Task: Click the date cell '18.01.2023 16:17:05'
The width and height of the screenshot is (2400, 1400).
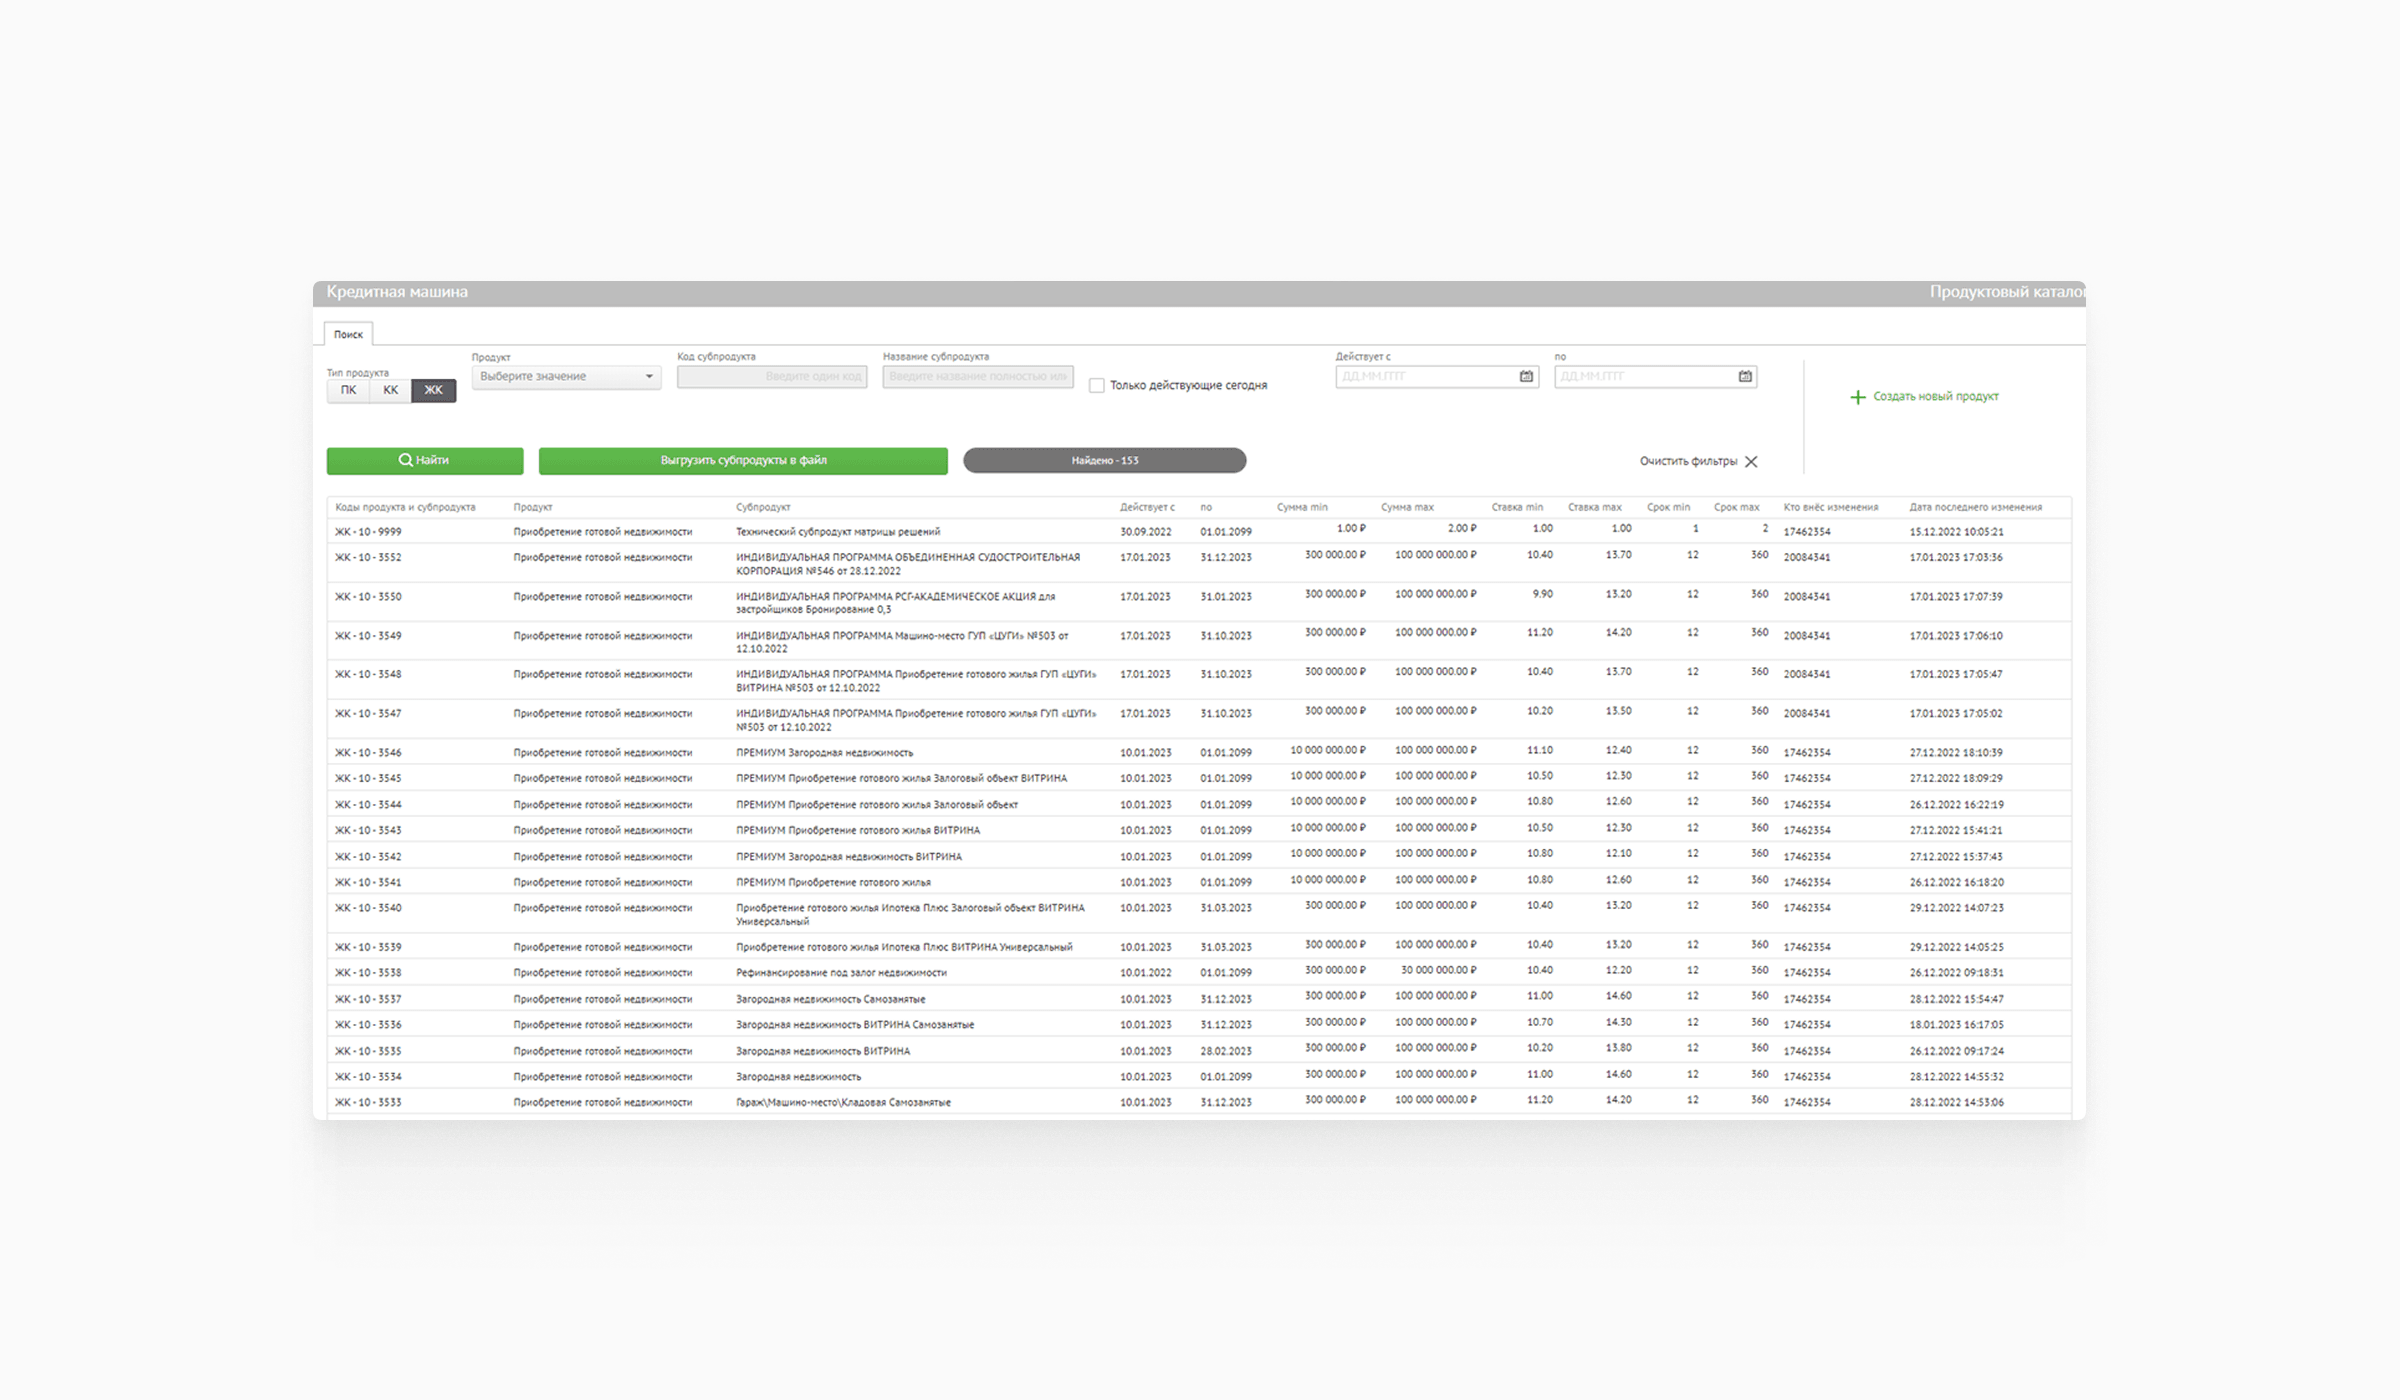Action: 1956,1024
